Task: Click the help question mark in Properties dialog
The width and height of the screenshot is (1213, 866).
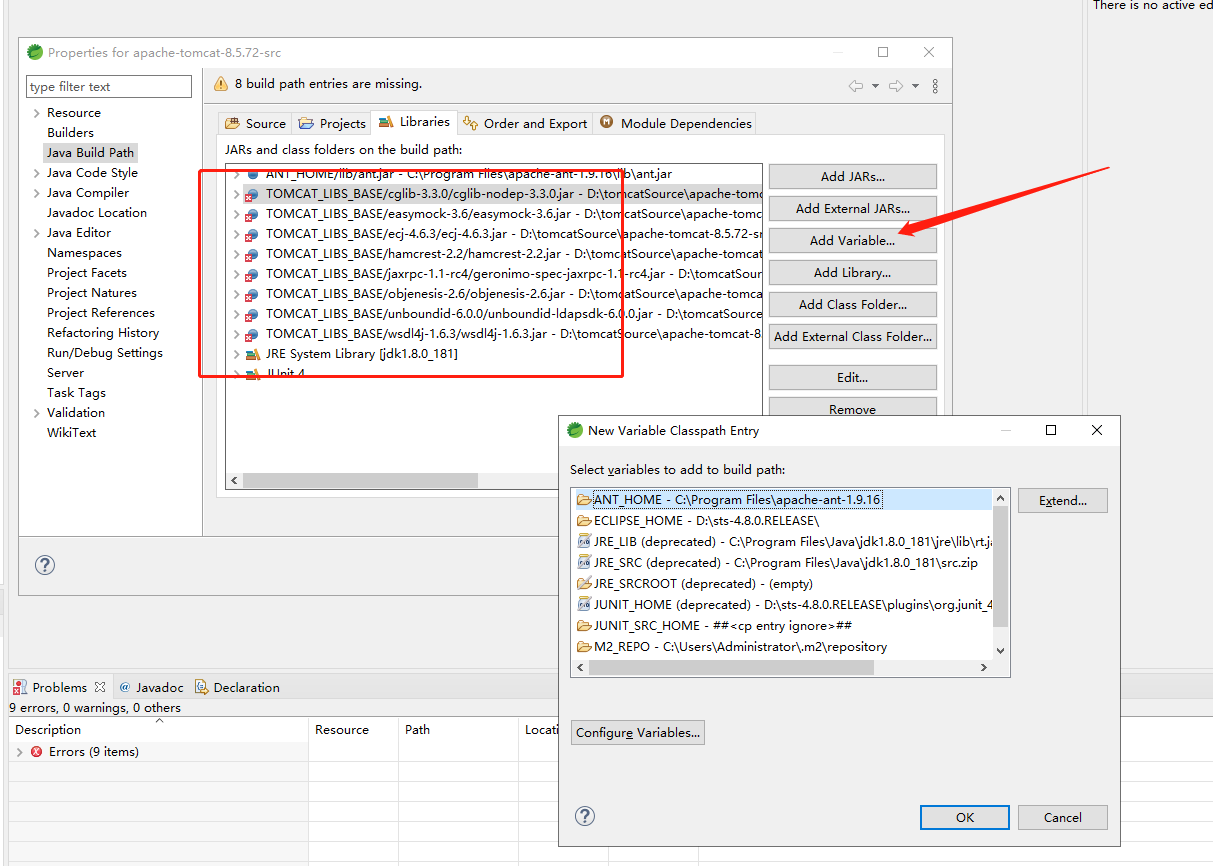Action: pos(44,565)
